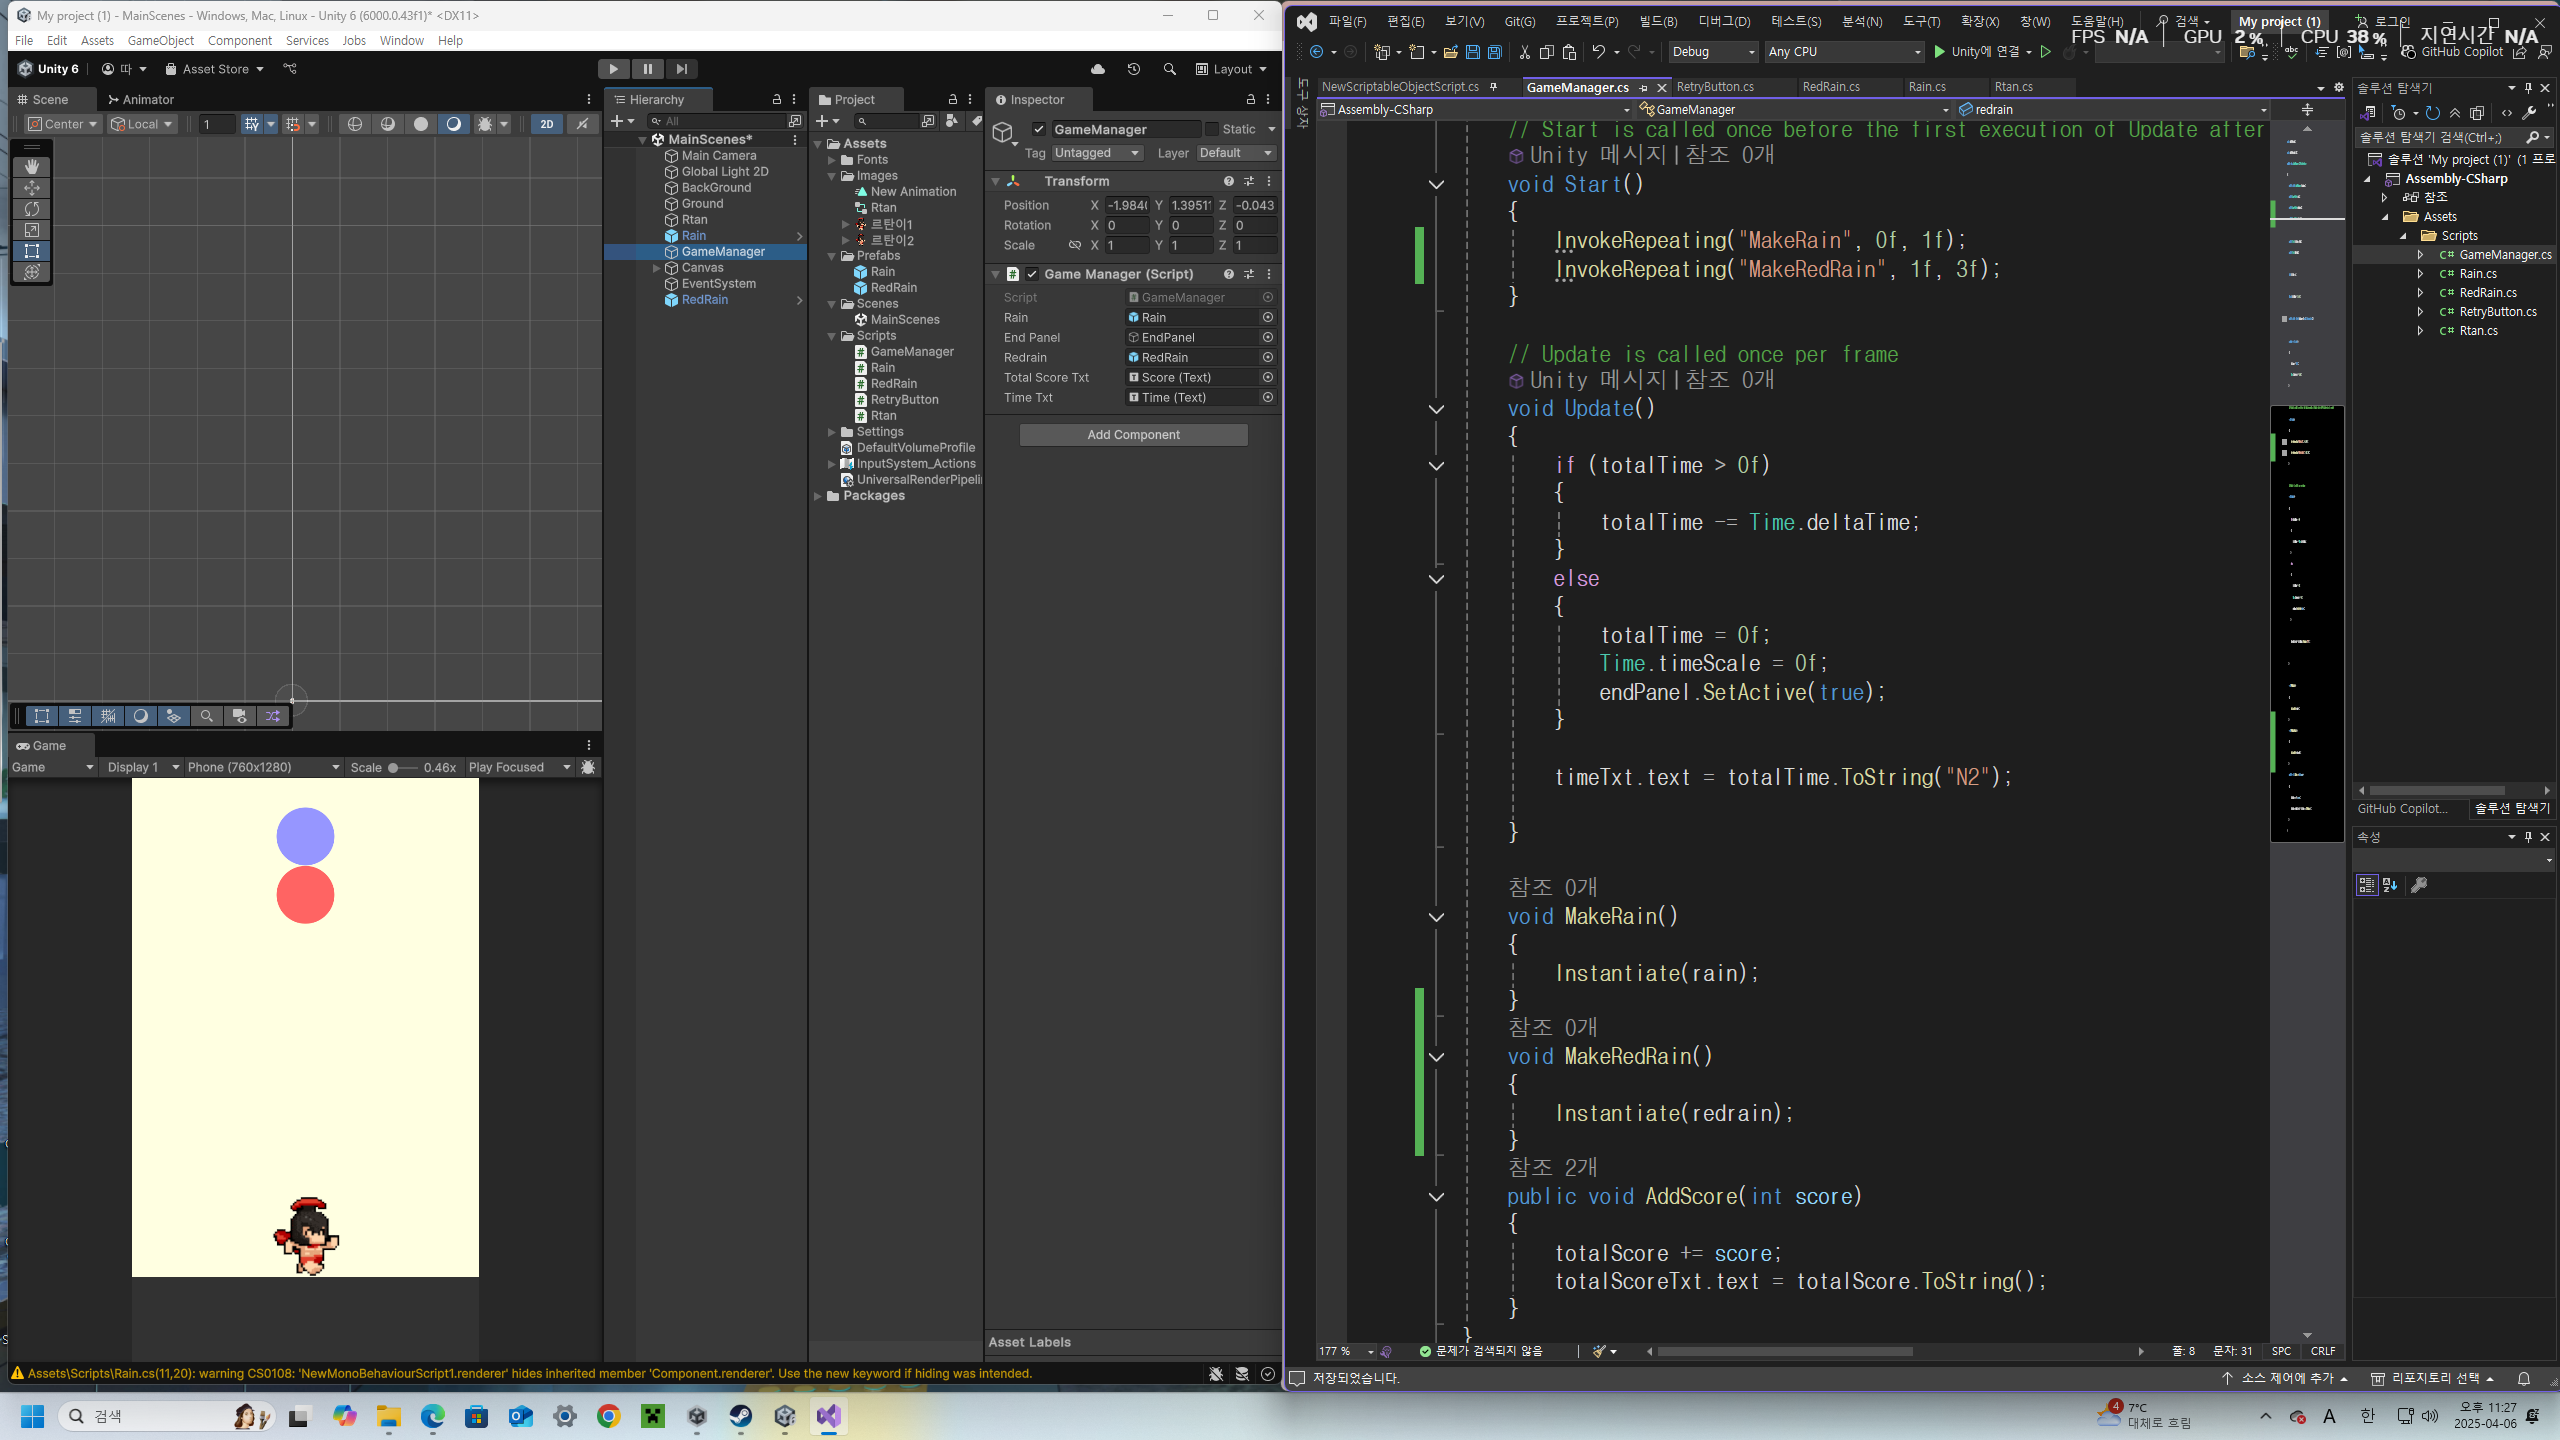
Task: Lock the Hierarchy panel
Action: (x=776, y=99)
